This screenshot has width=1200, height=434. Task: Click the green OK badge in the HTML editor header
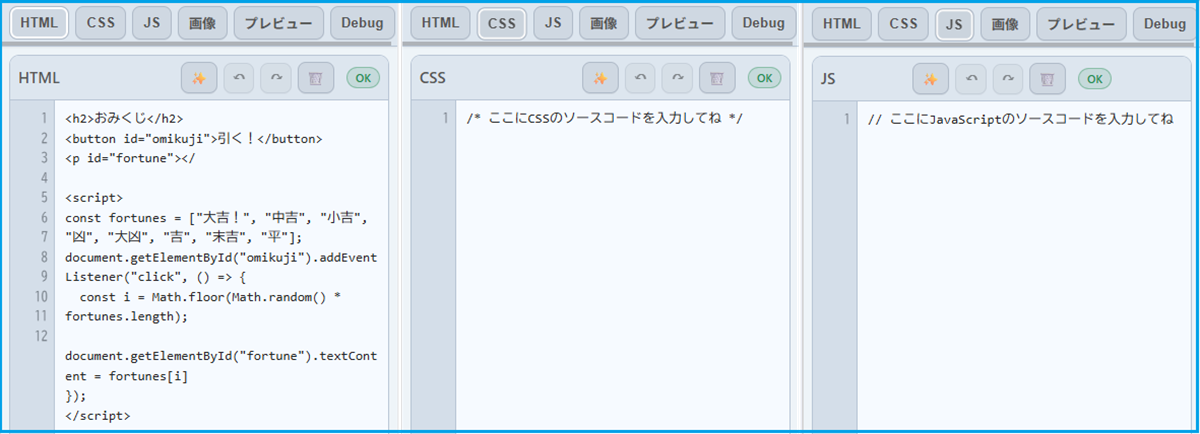click(x=363, y=78)
